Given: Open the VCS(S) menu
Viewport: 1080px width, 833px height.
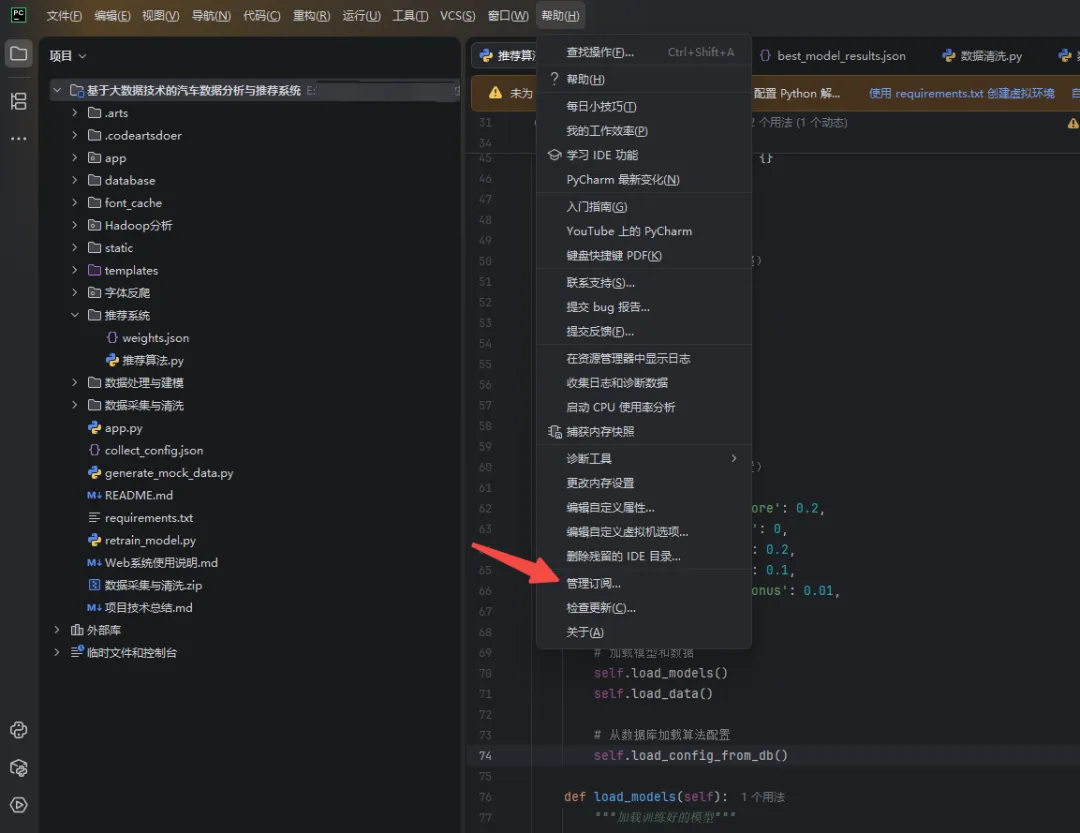Looking at the screenshot, I should click(x=458, y=15).
